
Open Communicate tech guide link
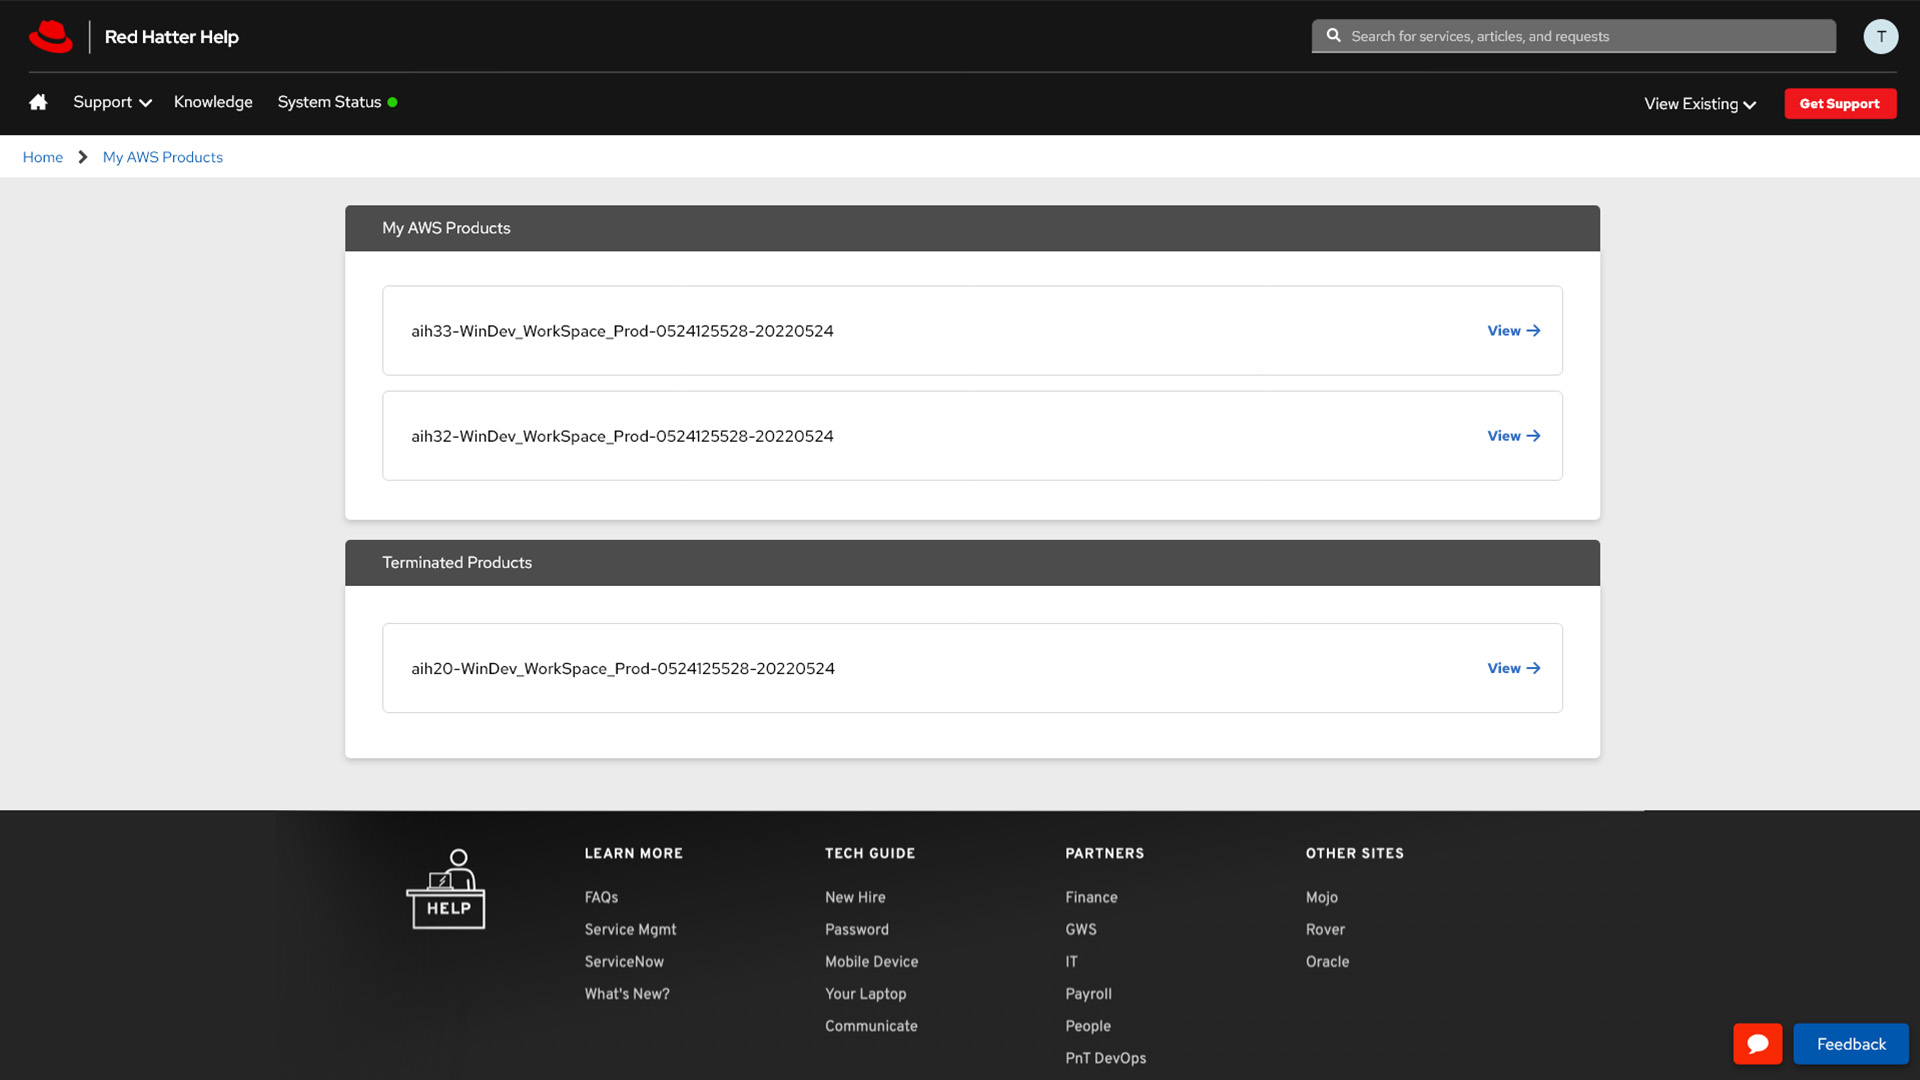(x=871, y=1025)
